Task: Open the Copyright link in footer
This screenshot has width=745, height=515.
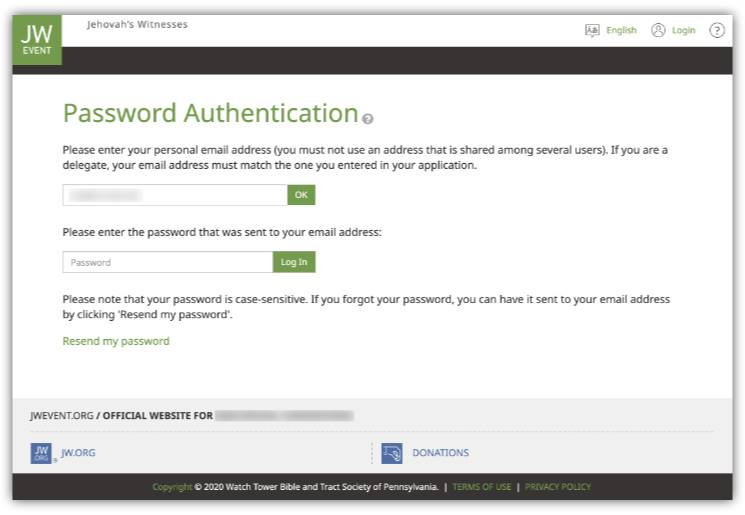Action: (172, 487)
